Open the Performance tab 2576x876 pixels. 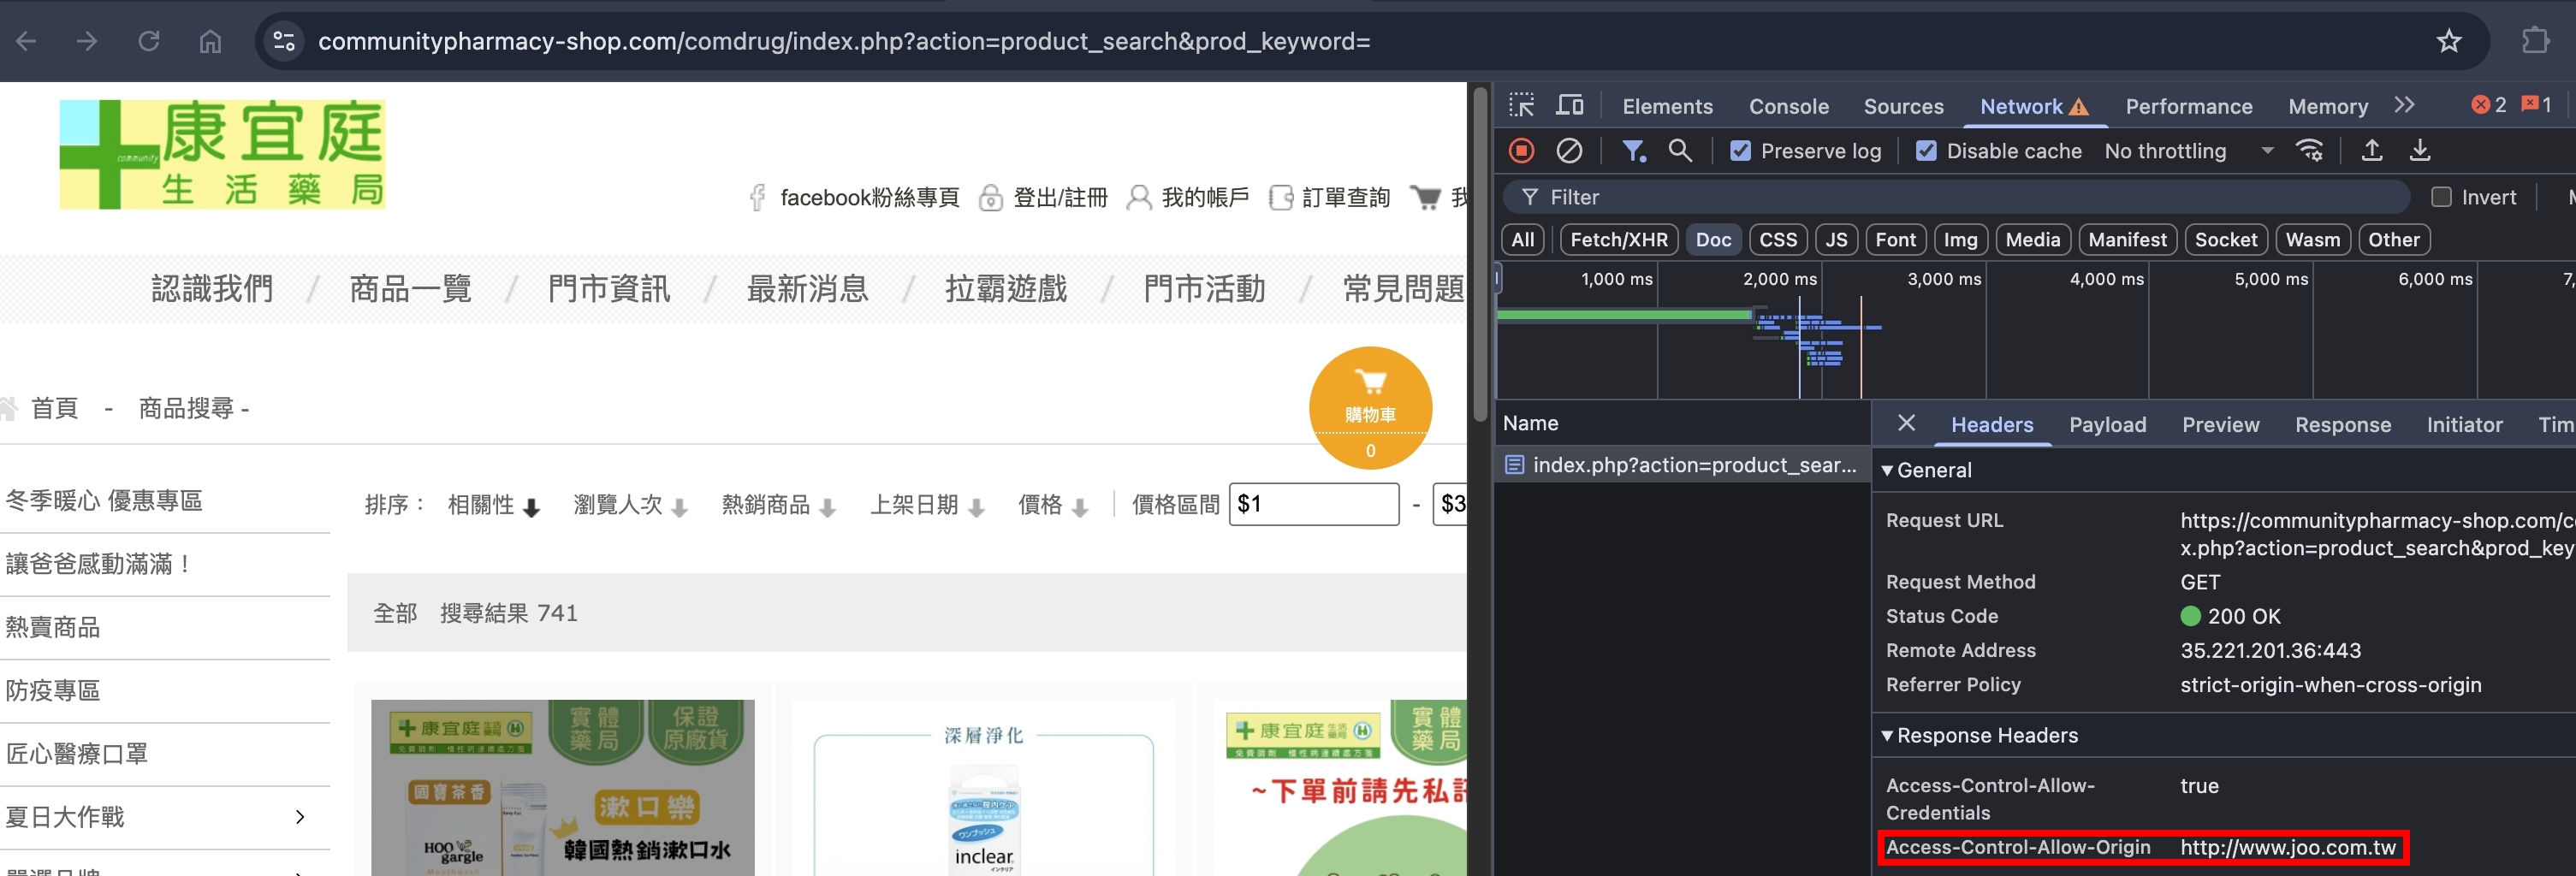tap(2188, 106)
